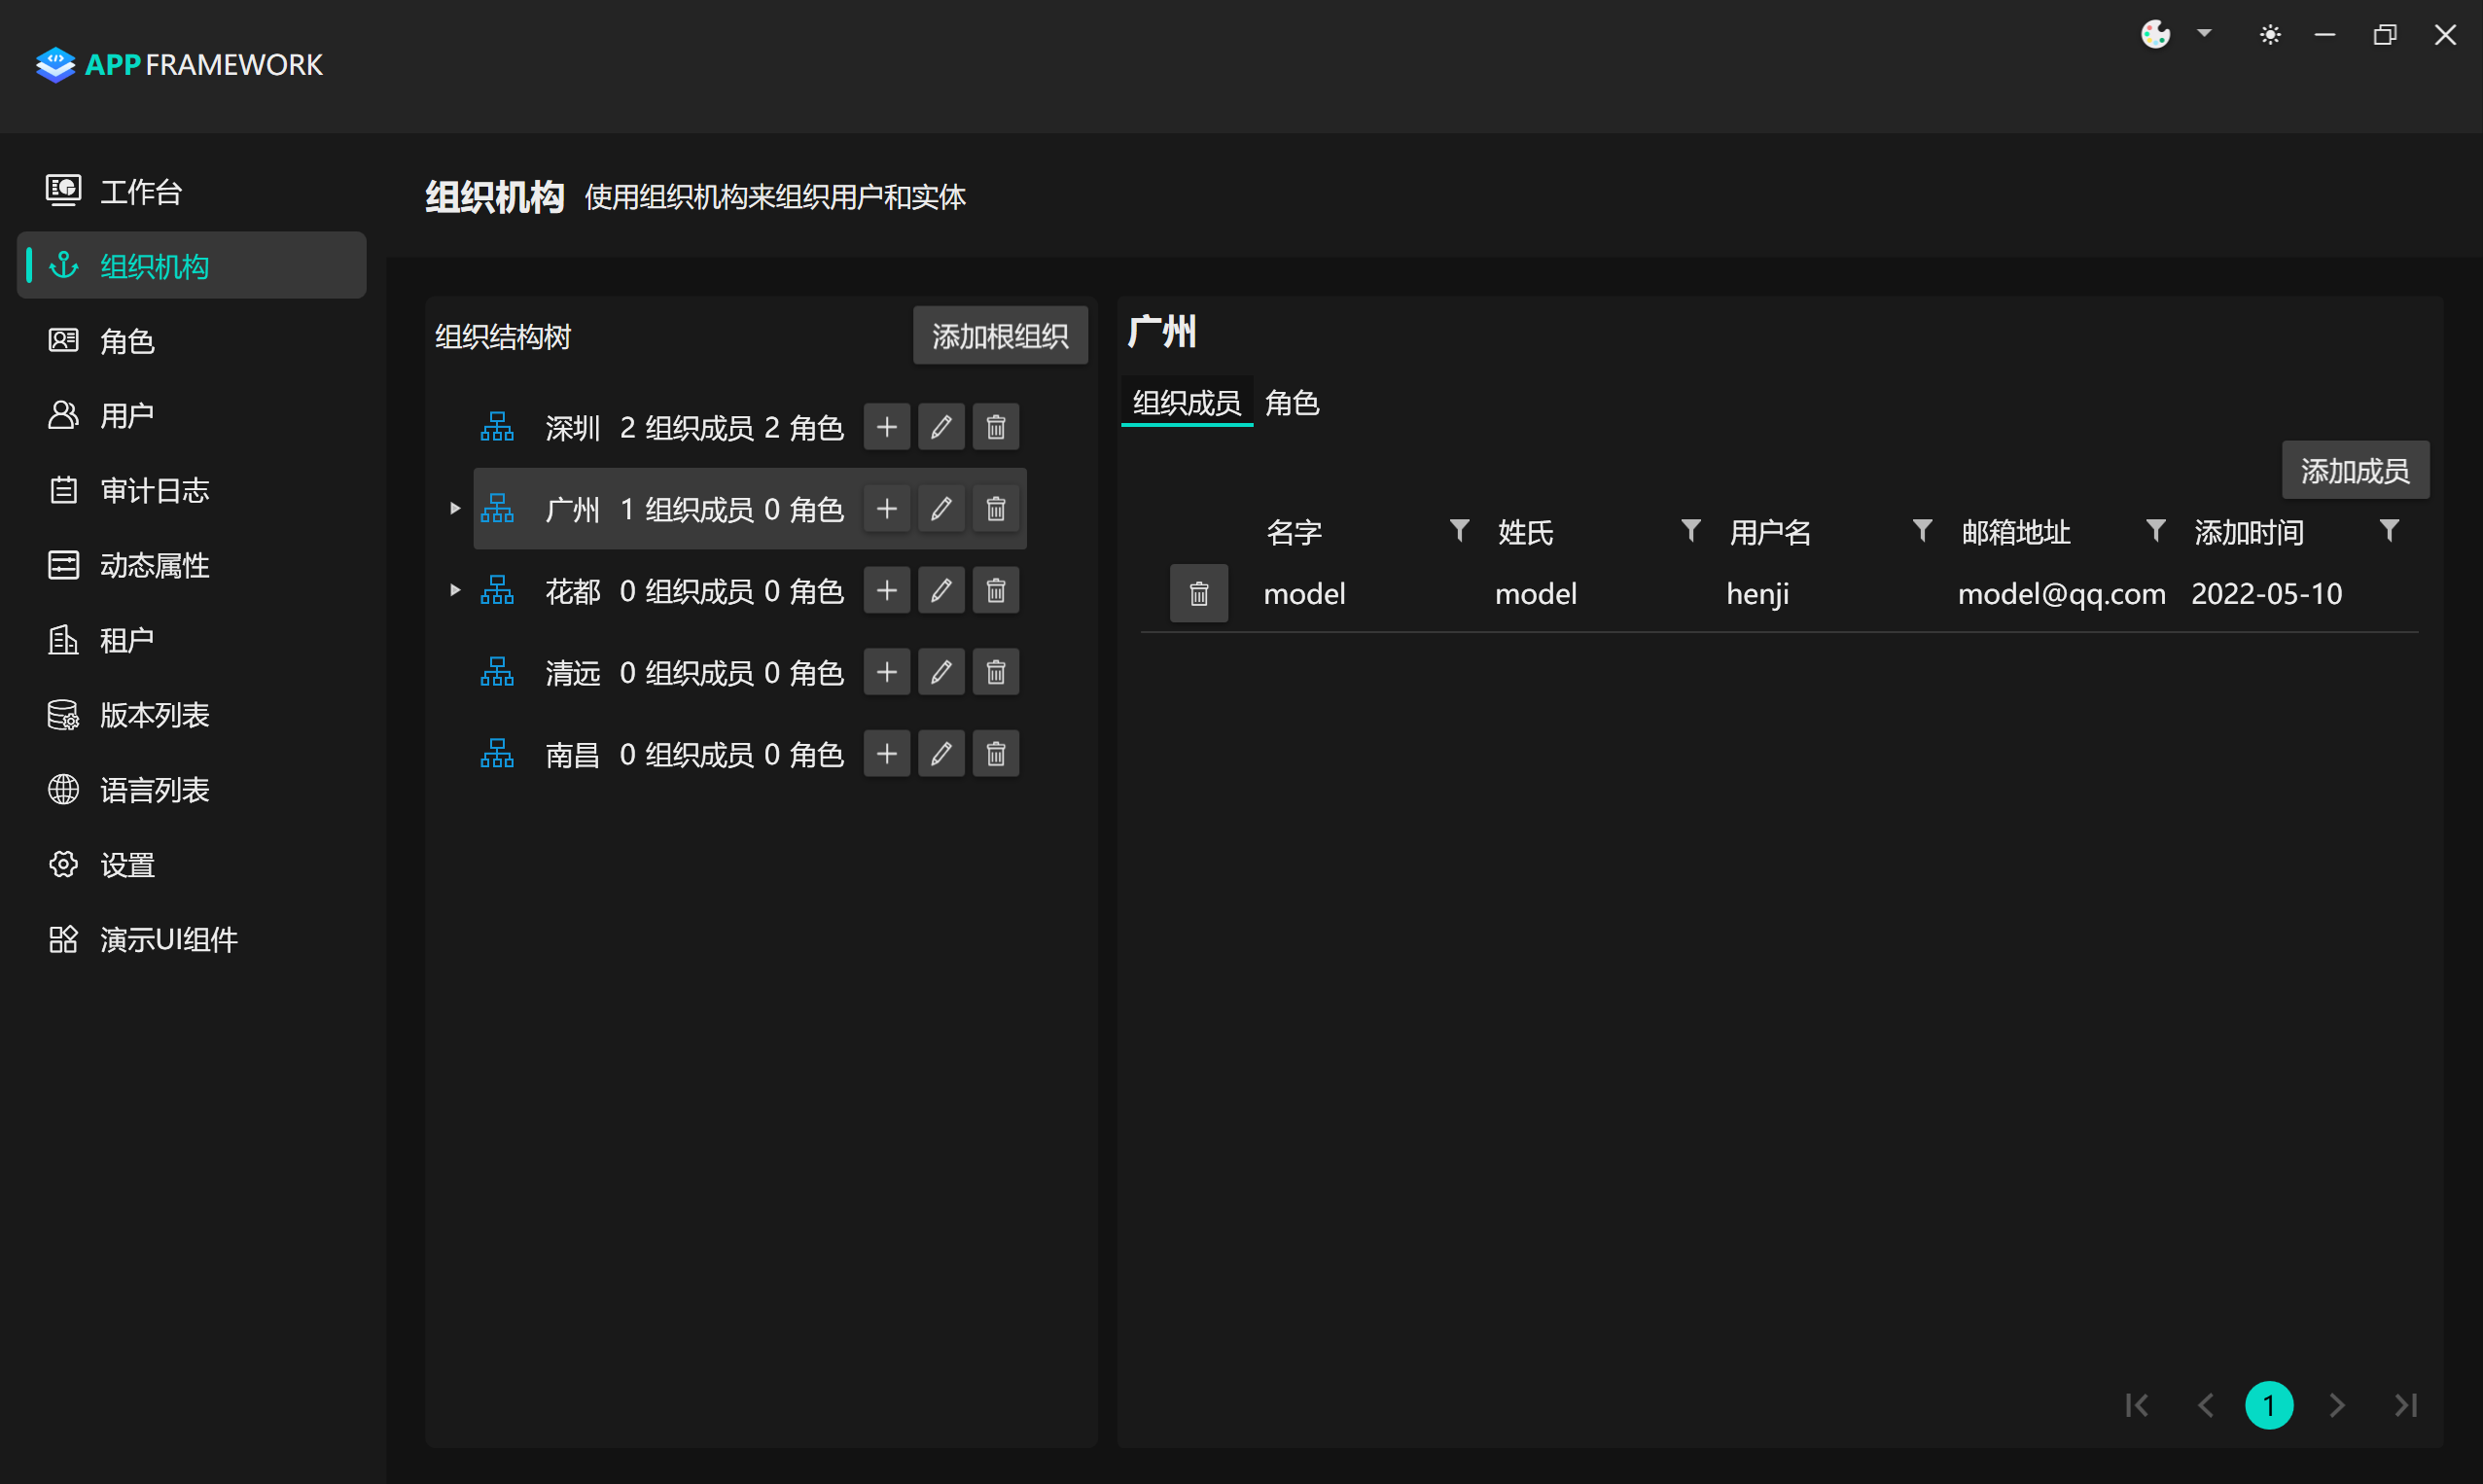Open 角色 in sidebar
Viewport: 2483px width, 1484px height.
pos(192,341)
